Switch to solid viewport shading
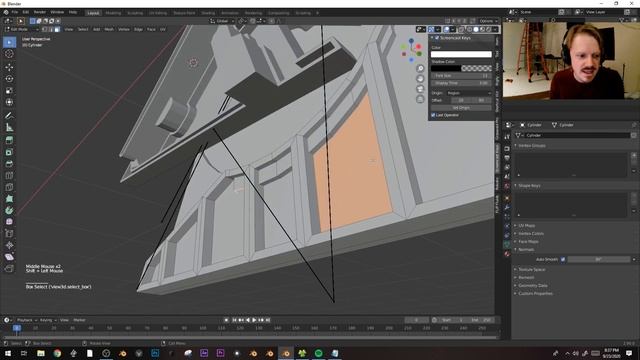Image resolution: width=640 pixels, height=360 pixels. coord(476,29)
